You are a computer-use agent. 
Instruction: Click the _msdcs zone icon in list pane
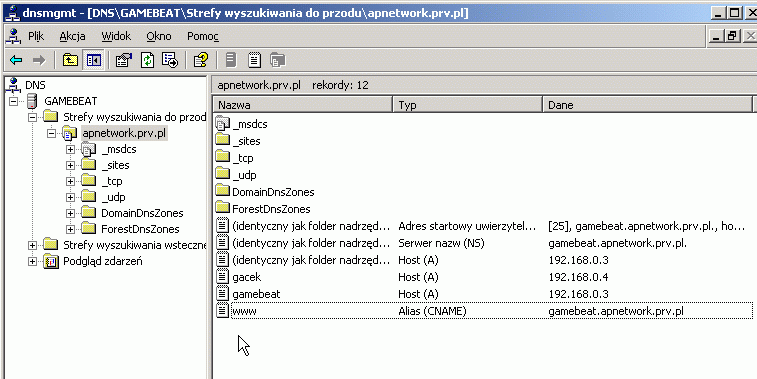(223, 124)
